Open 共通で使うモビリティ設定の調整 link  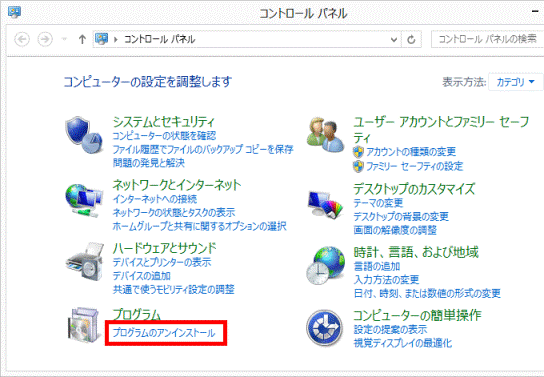pyautogui.click(x=173, y=289)
